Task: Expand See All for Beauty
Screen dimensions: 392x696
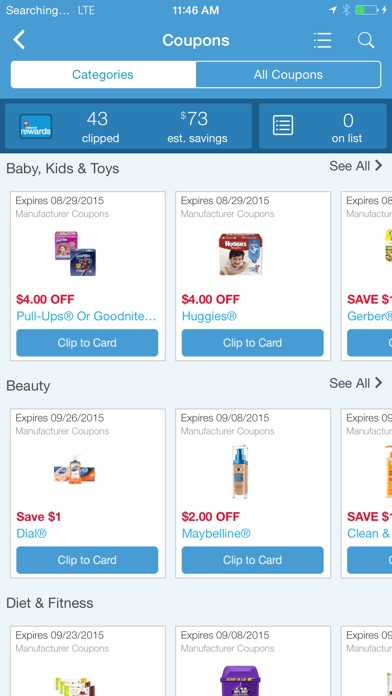Action: click(356, 383)
